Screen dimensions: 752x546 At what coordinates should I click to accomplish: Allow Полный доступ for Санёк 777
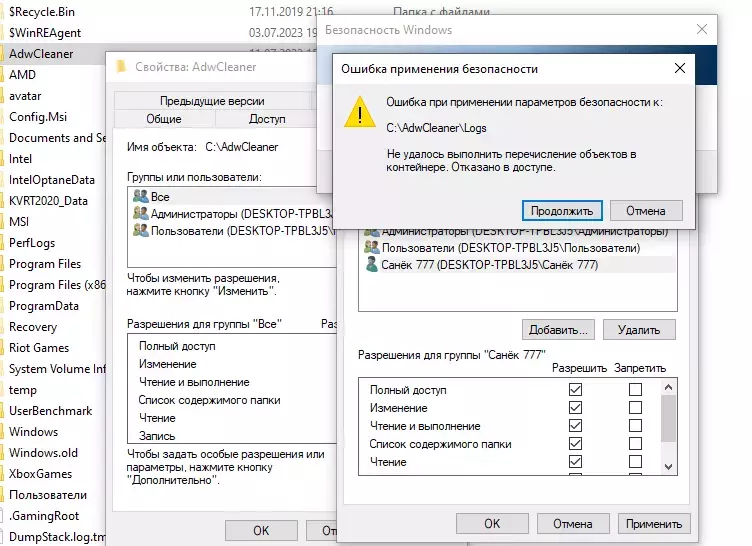coord(576,390)
